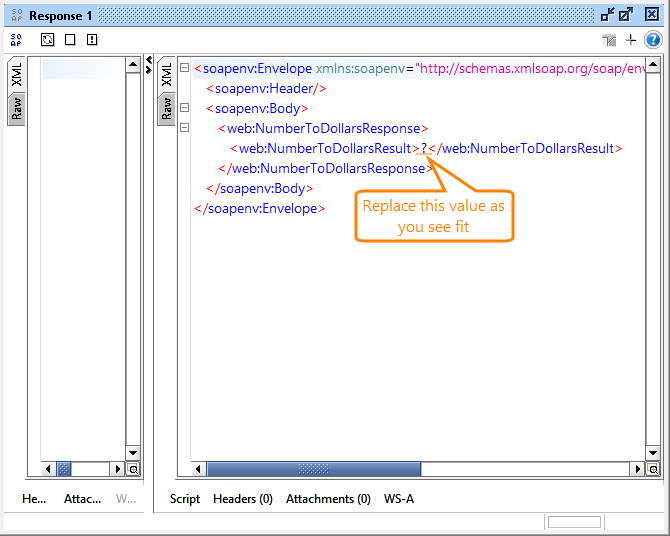Select the Raw tab of the right editor
This screenshot has width=670, height=536.
(166, 109)
